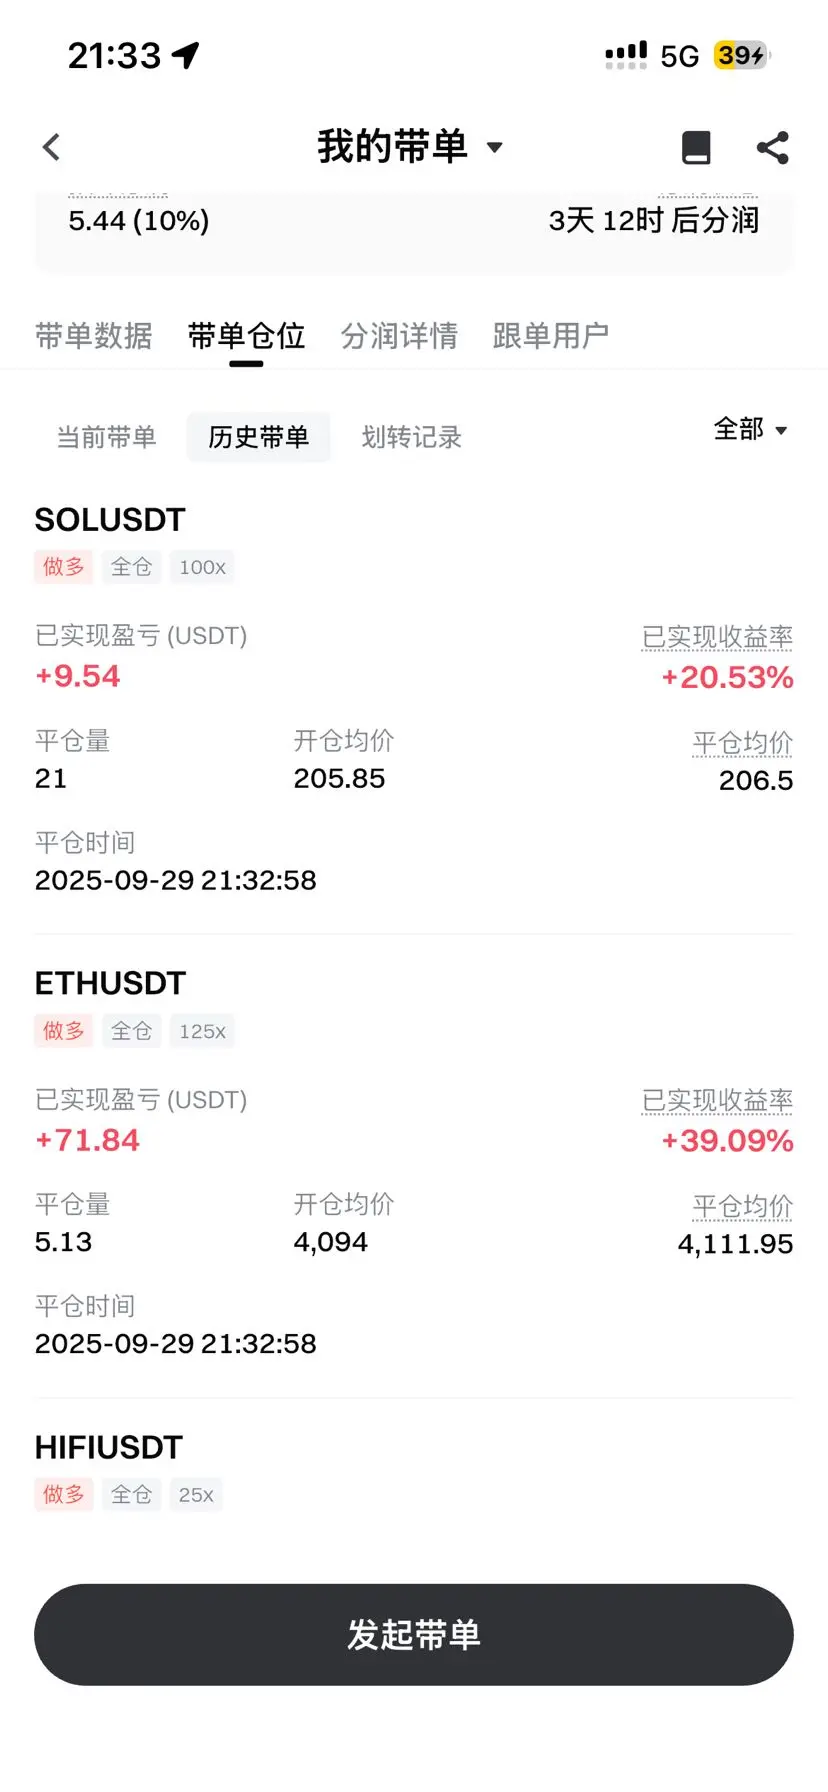Tap SOLUSDT 已实现收益率 underlined label

pos(717,637)
